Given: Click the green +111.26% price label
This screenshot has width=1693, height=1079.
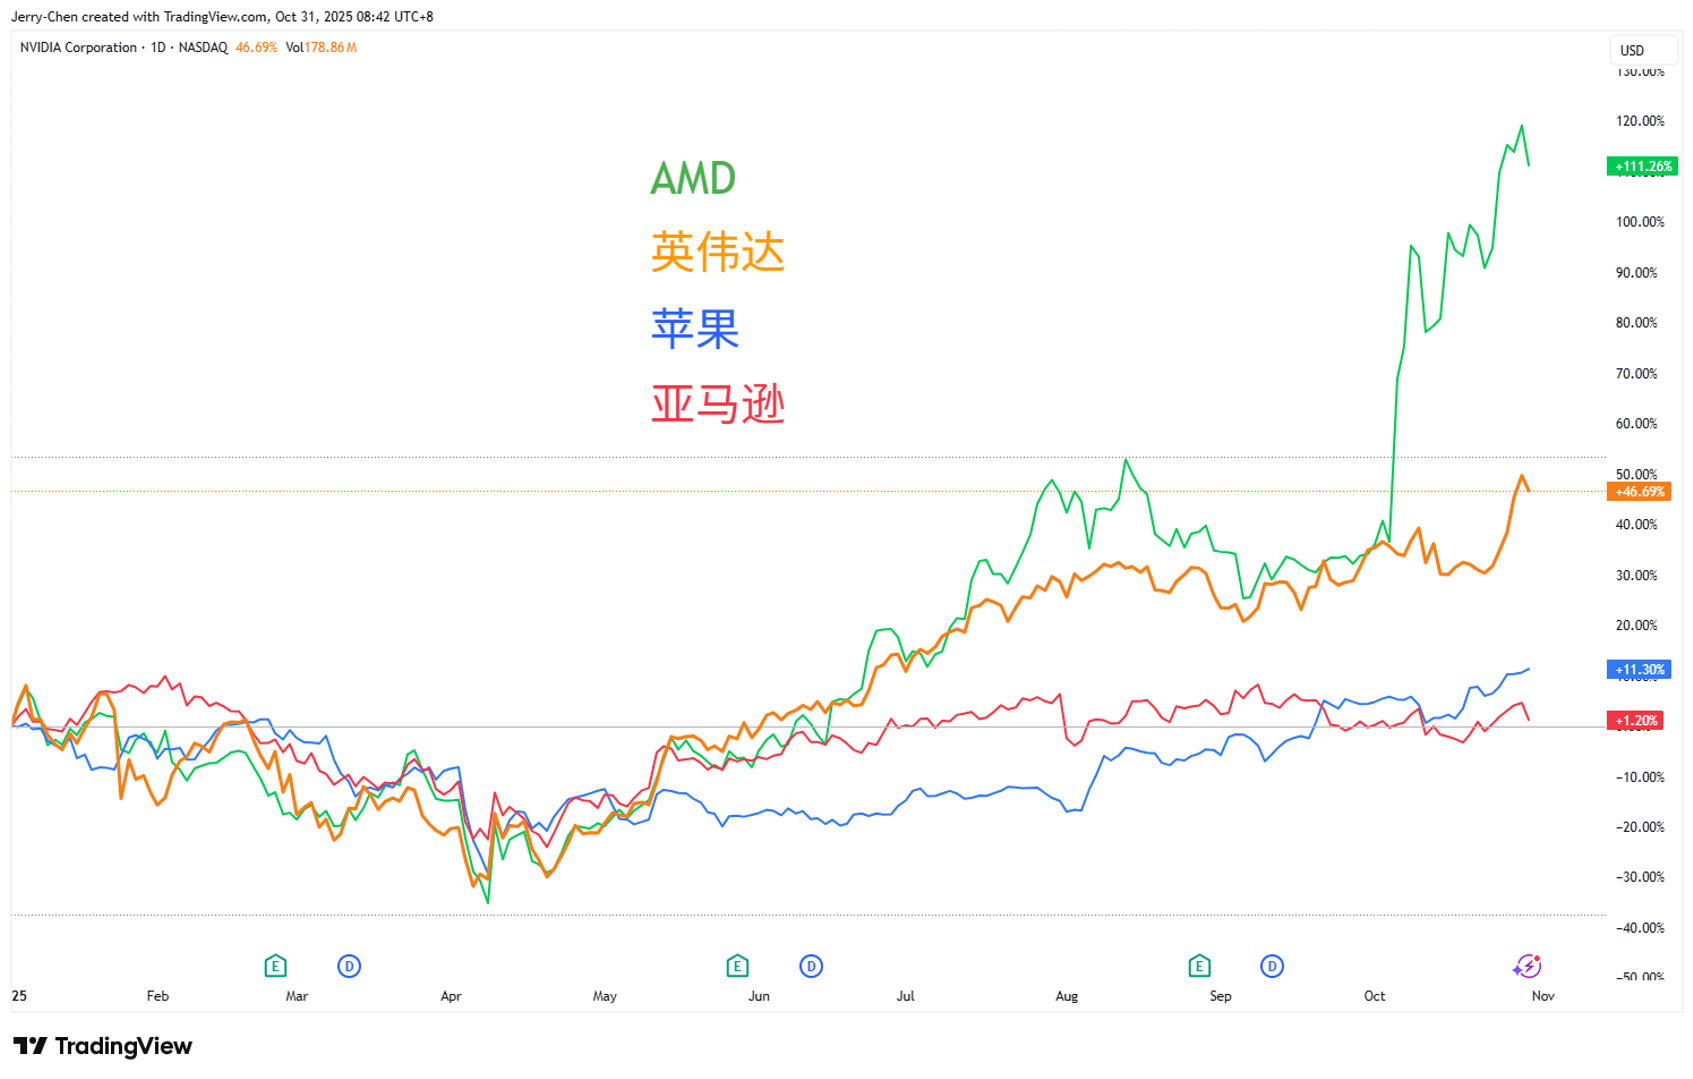Looking at the screenshot, I should (1643, 167).
